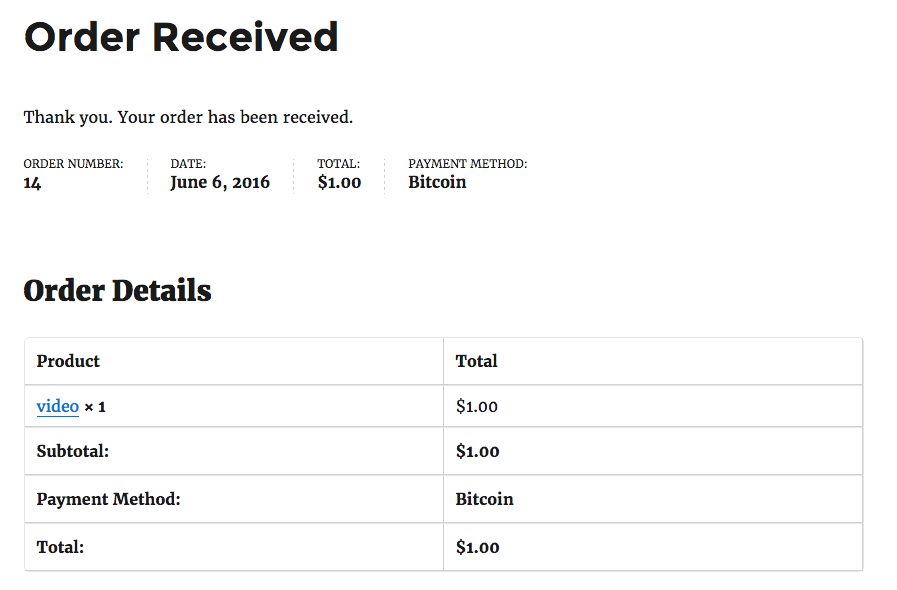Select the thank you confirmation message
The width and height of the screenshot is (897, 590).
[x=188, y=117]
